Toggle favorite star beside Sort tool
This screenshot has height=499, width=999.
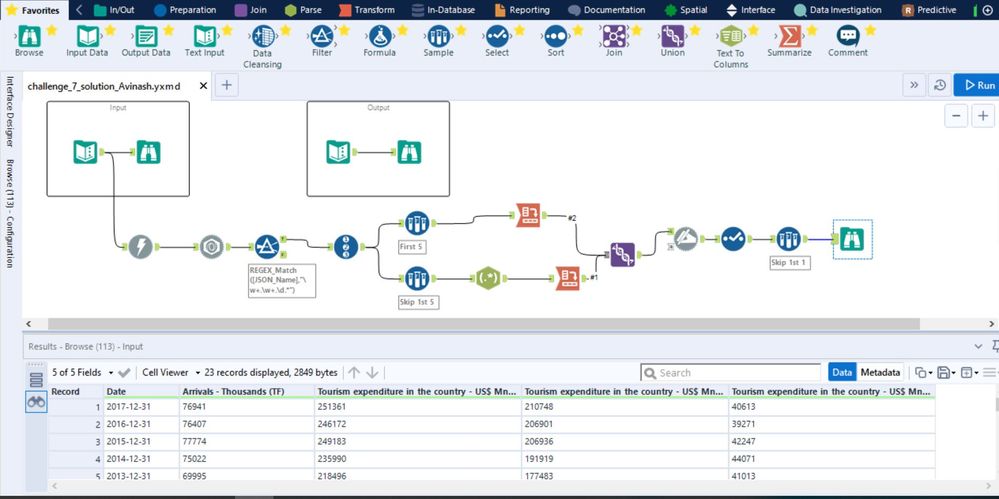[x=578, y=31]
